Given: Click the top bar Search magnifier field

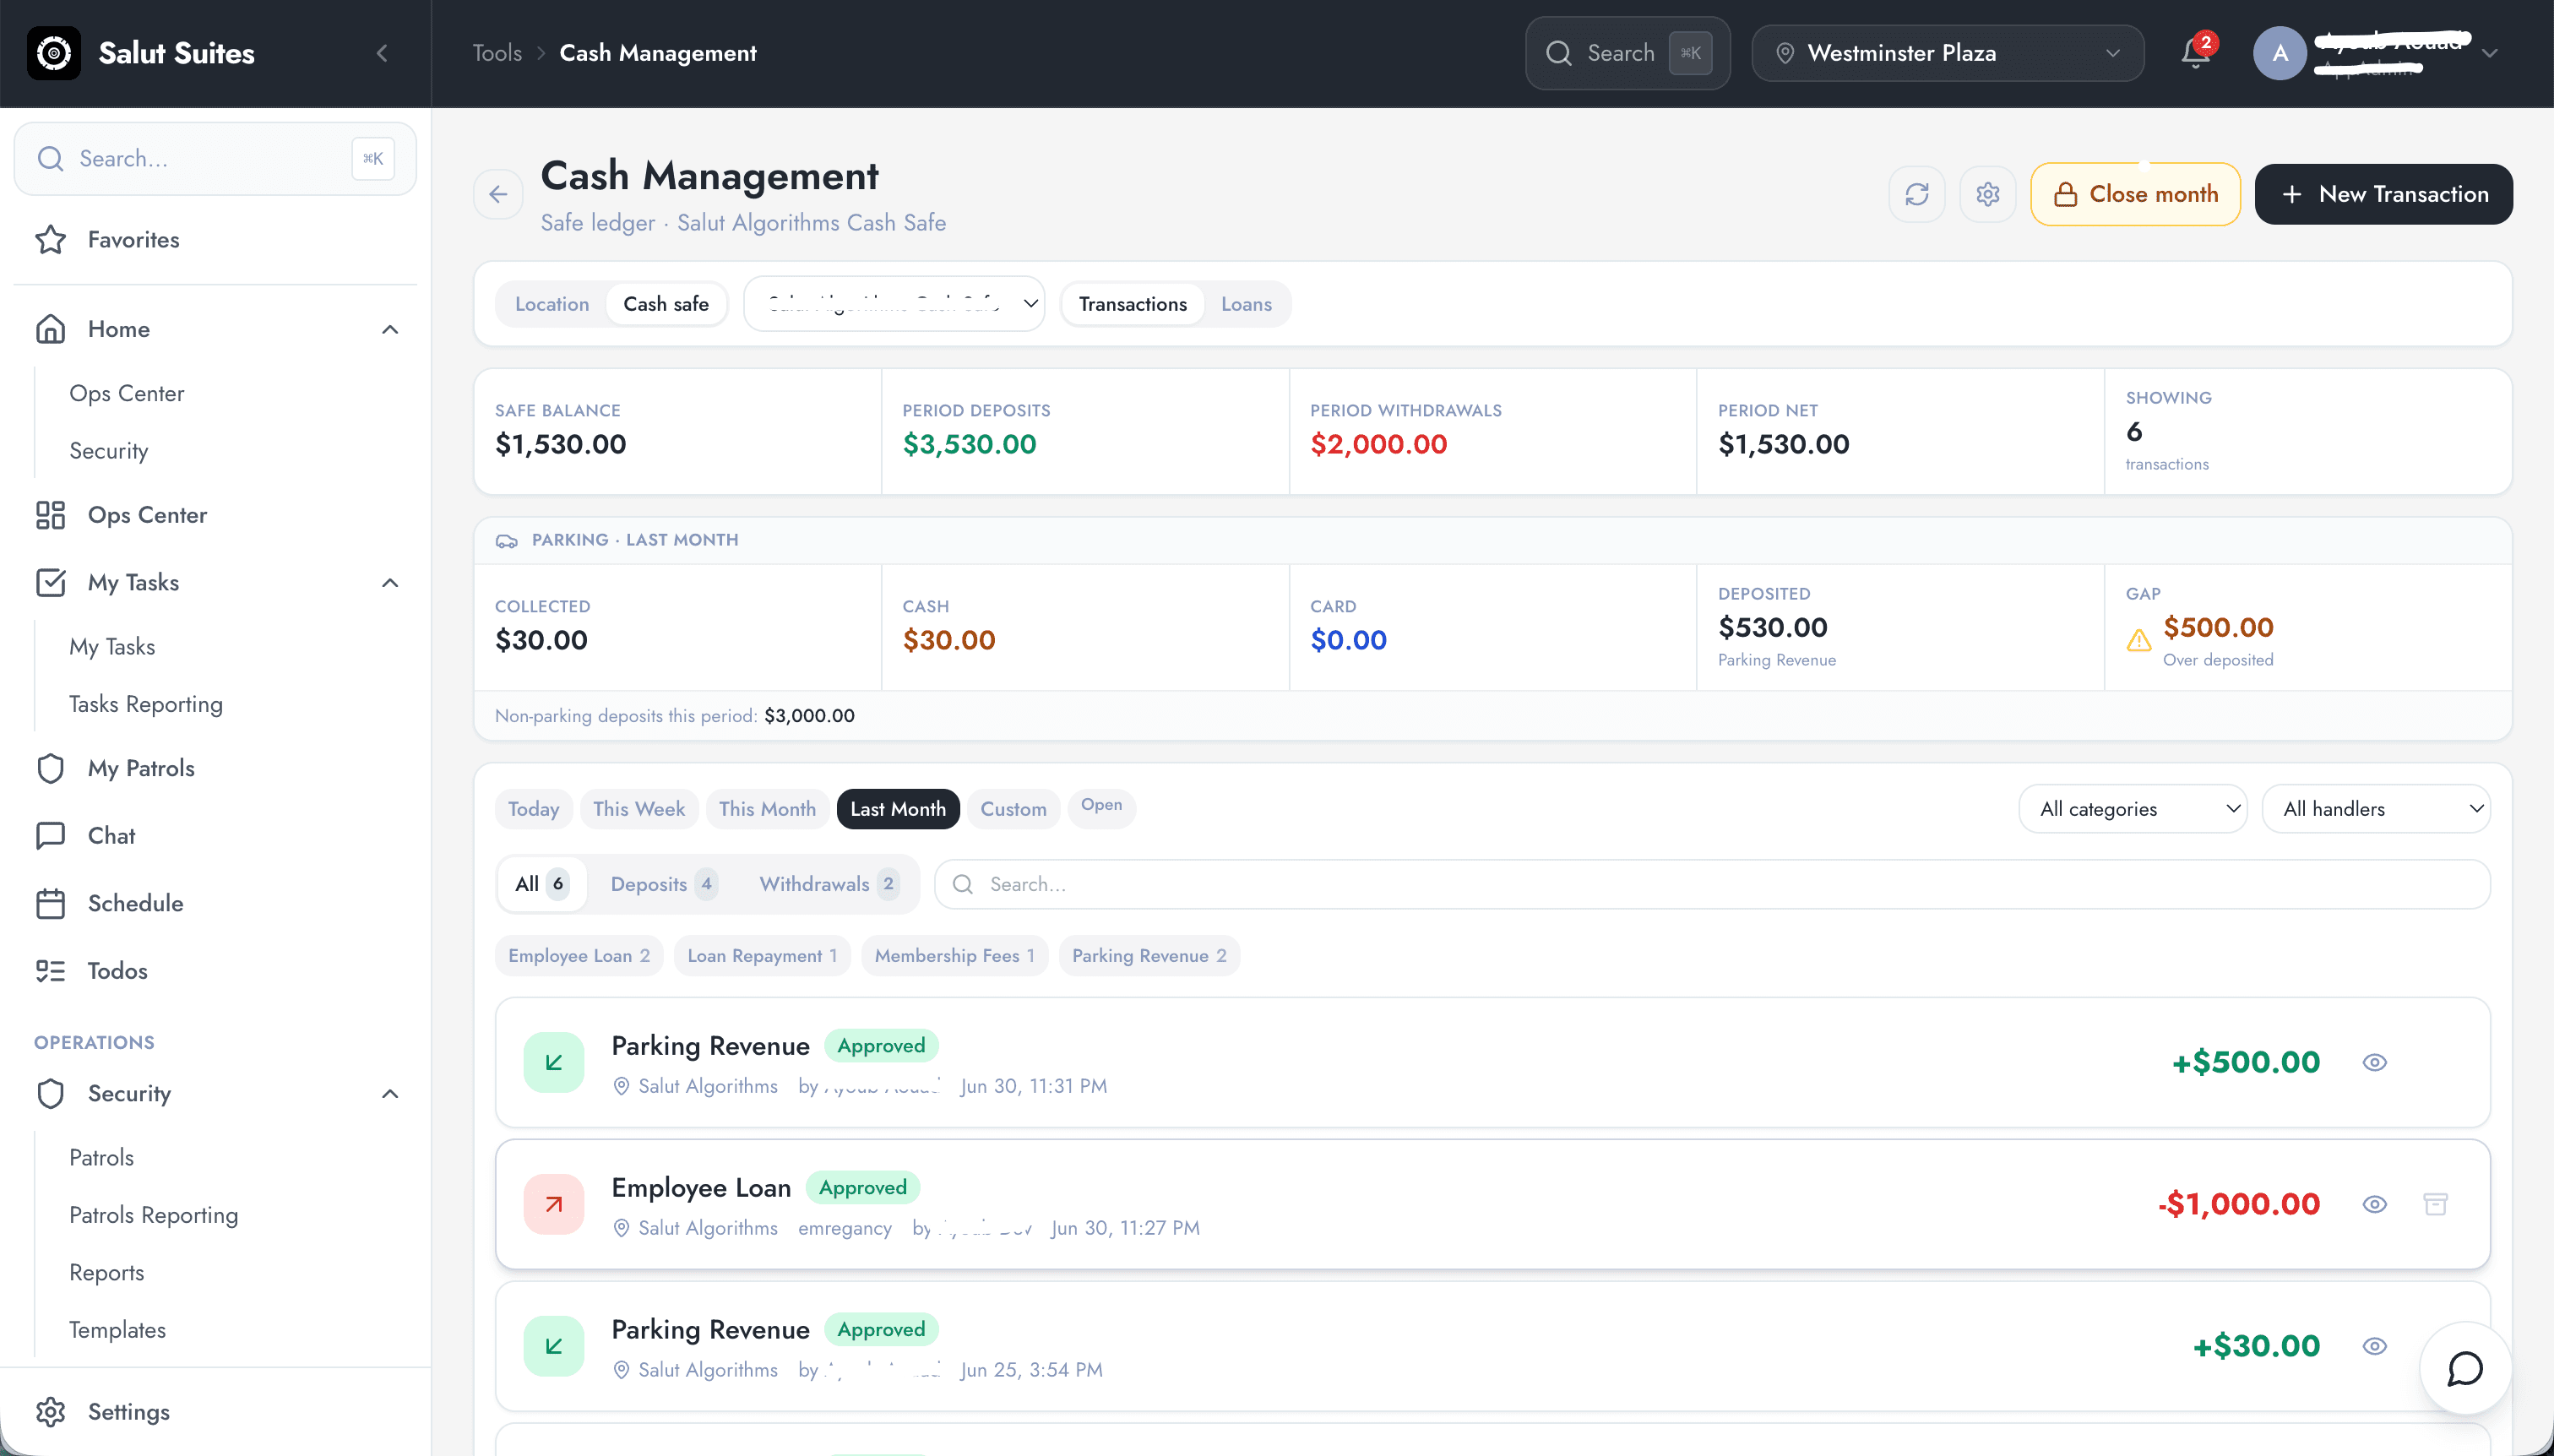Looking at the screenshot, I should point(1627,53).
